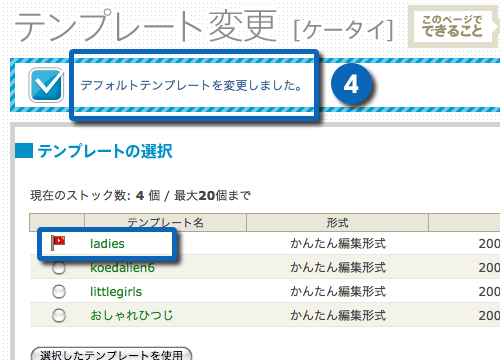Click the テンプレート変更 page title
The height and width of the screenshot is (360, 500).
145,26
